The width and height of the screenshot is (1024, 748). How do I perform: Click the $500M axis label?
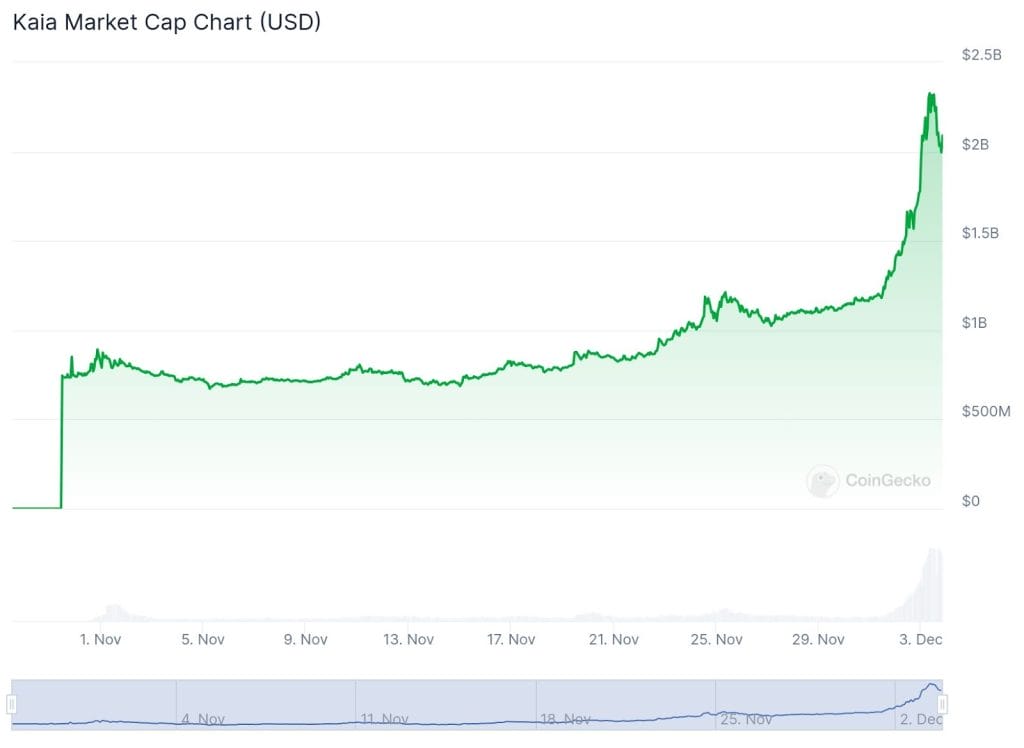(986, 412)
